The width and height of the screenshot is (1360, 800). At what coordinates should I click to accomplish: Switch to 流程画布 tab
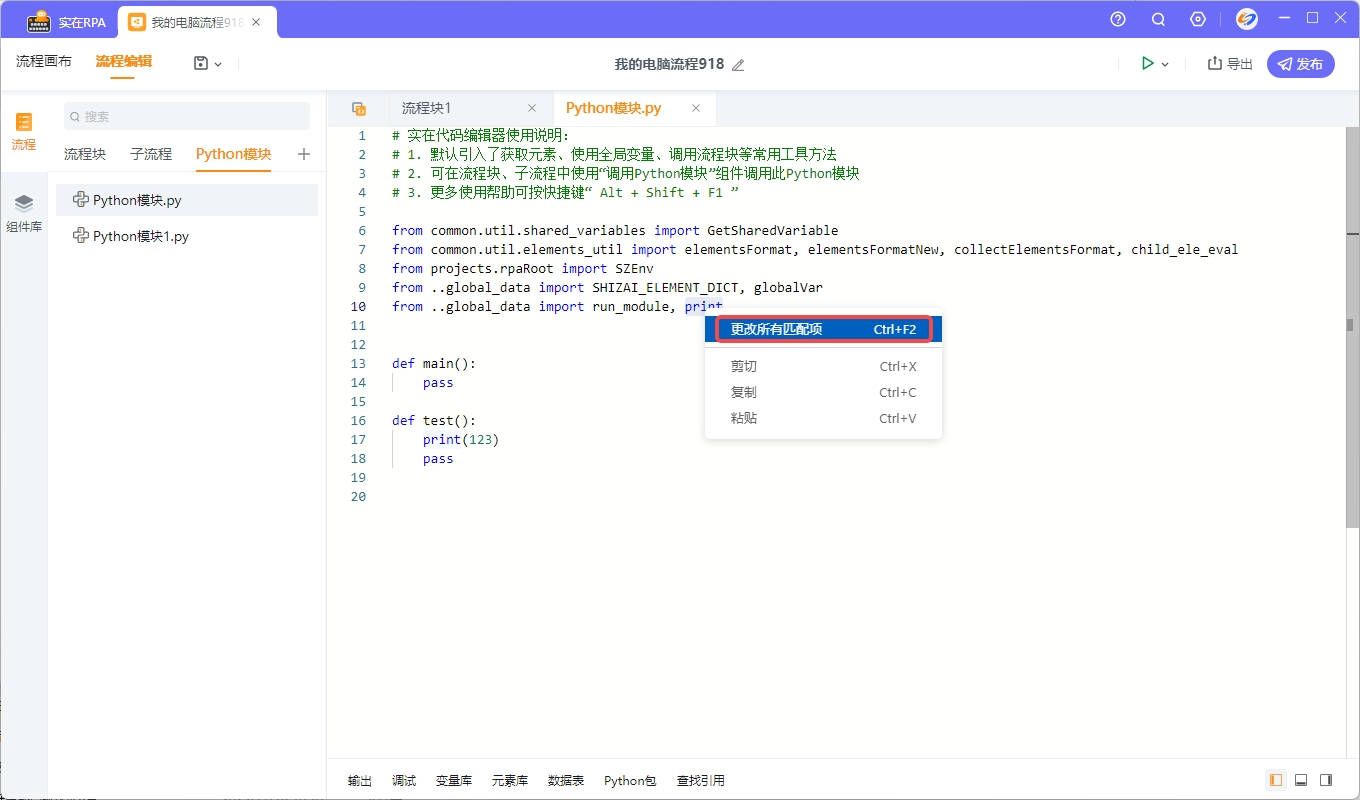click(x=44, y=61)
